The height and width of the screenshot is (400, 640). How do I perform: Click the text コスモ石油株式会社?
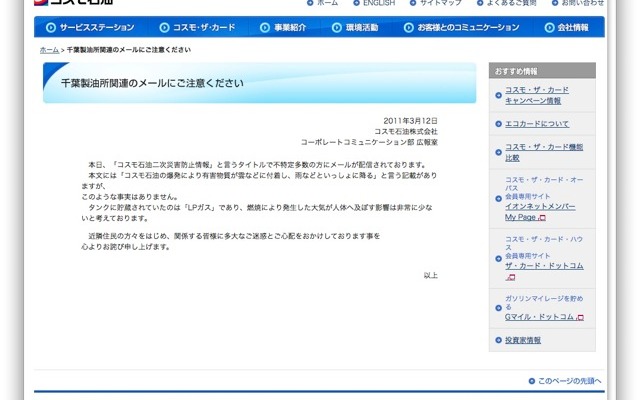pos(406,131)
